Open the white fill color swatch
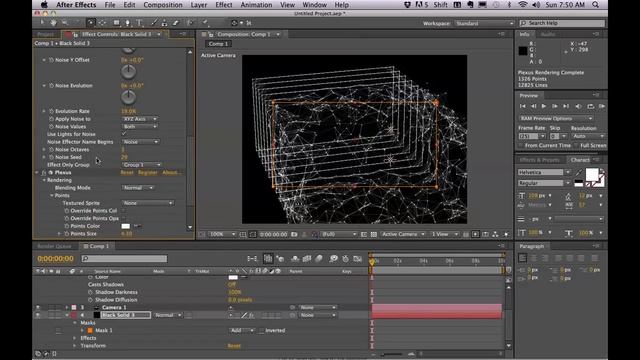 pyautogui.click(x=591, y=174)
